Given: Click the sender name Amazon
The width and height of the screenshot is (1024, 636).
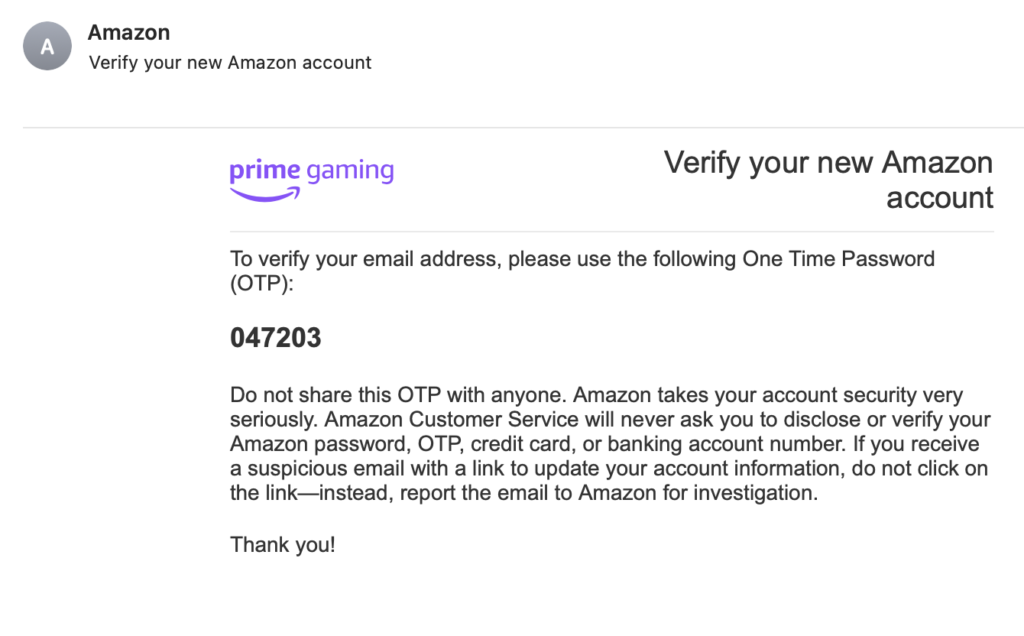Looking at the screenshot, I should [x=128, y=33].
